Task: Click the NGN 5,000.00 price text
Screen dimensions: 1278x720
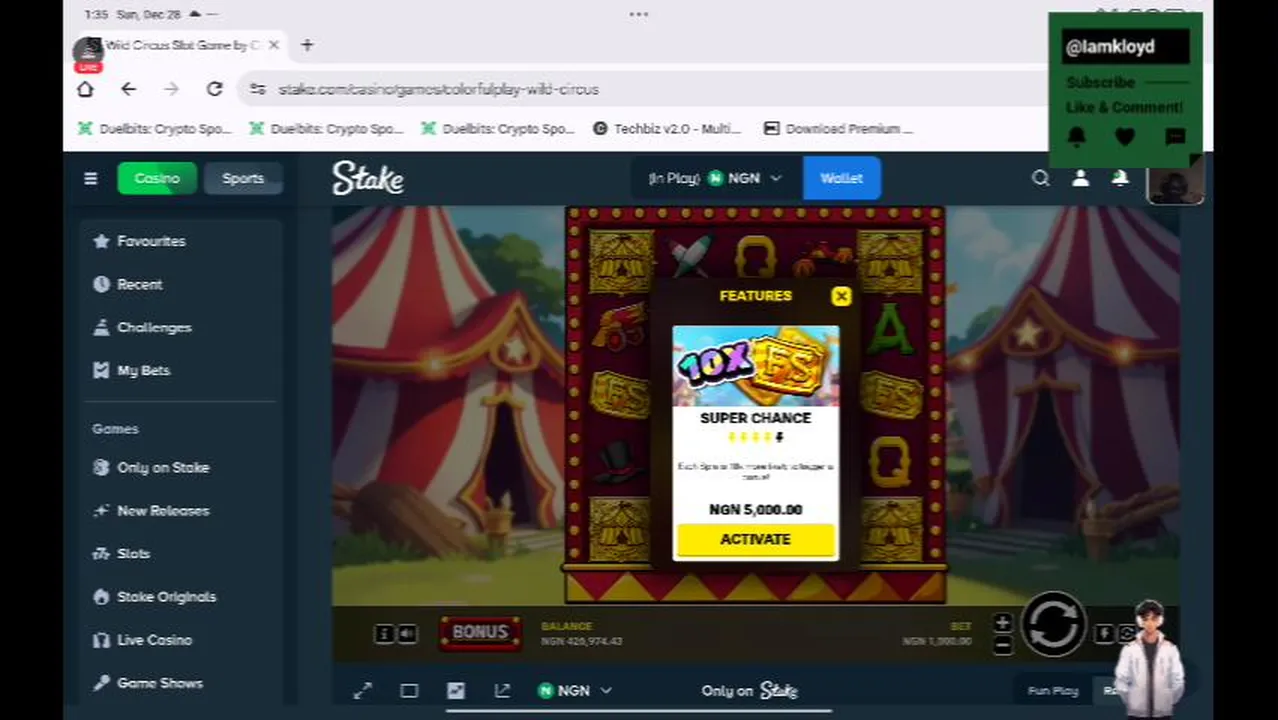Action: coord(755,509)
